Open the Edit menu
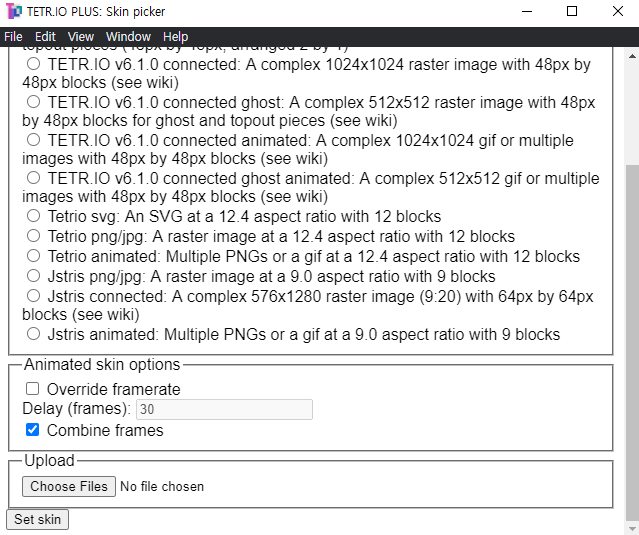 tap(45, 37)
